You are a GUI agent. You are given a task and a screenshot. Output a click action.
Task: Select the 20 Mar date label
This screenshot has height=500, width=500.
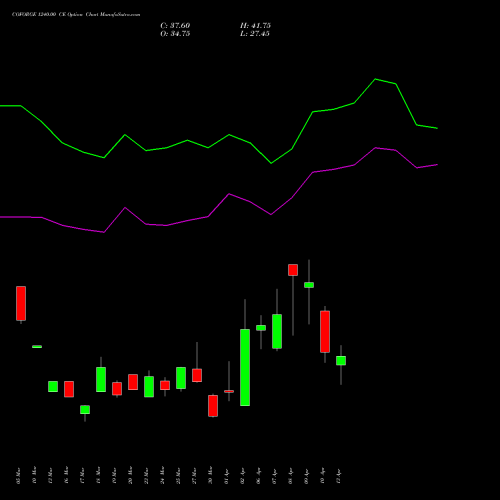(130, 475)
